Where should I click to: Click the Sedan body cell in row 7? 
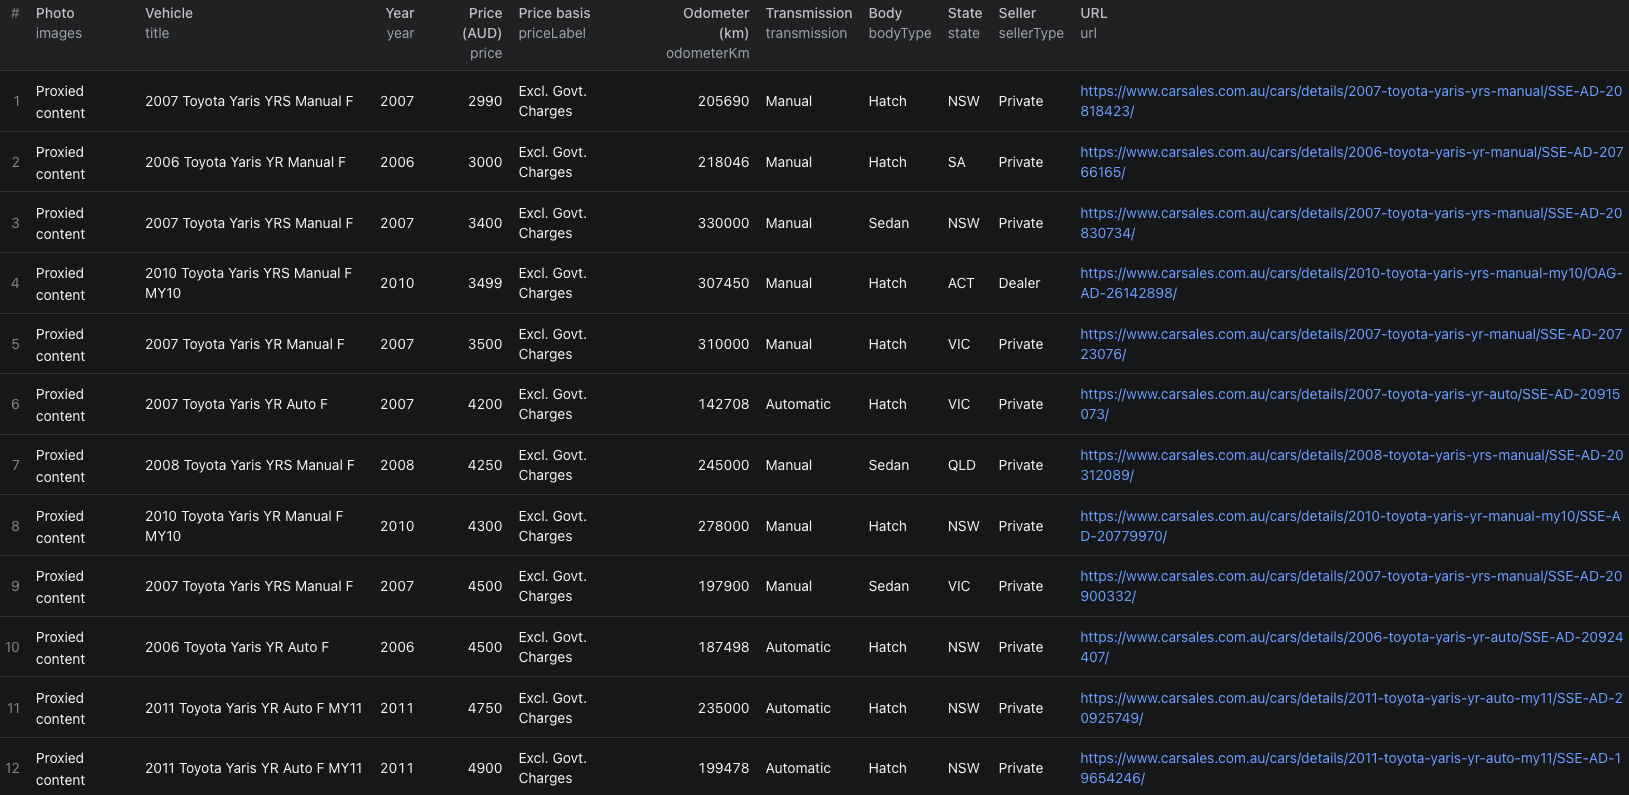click(x=888, y=465)
